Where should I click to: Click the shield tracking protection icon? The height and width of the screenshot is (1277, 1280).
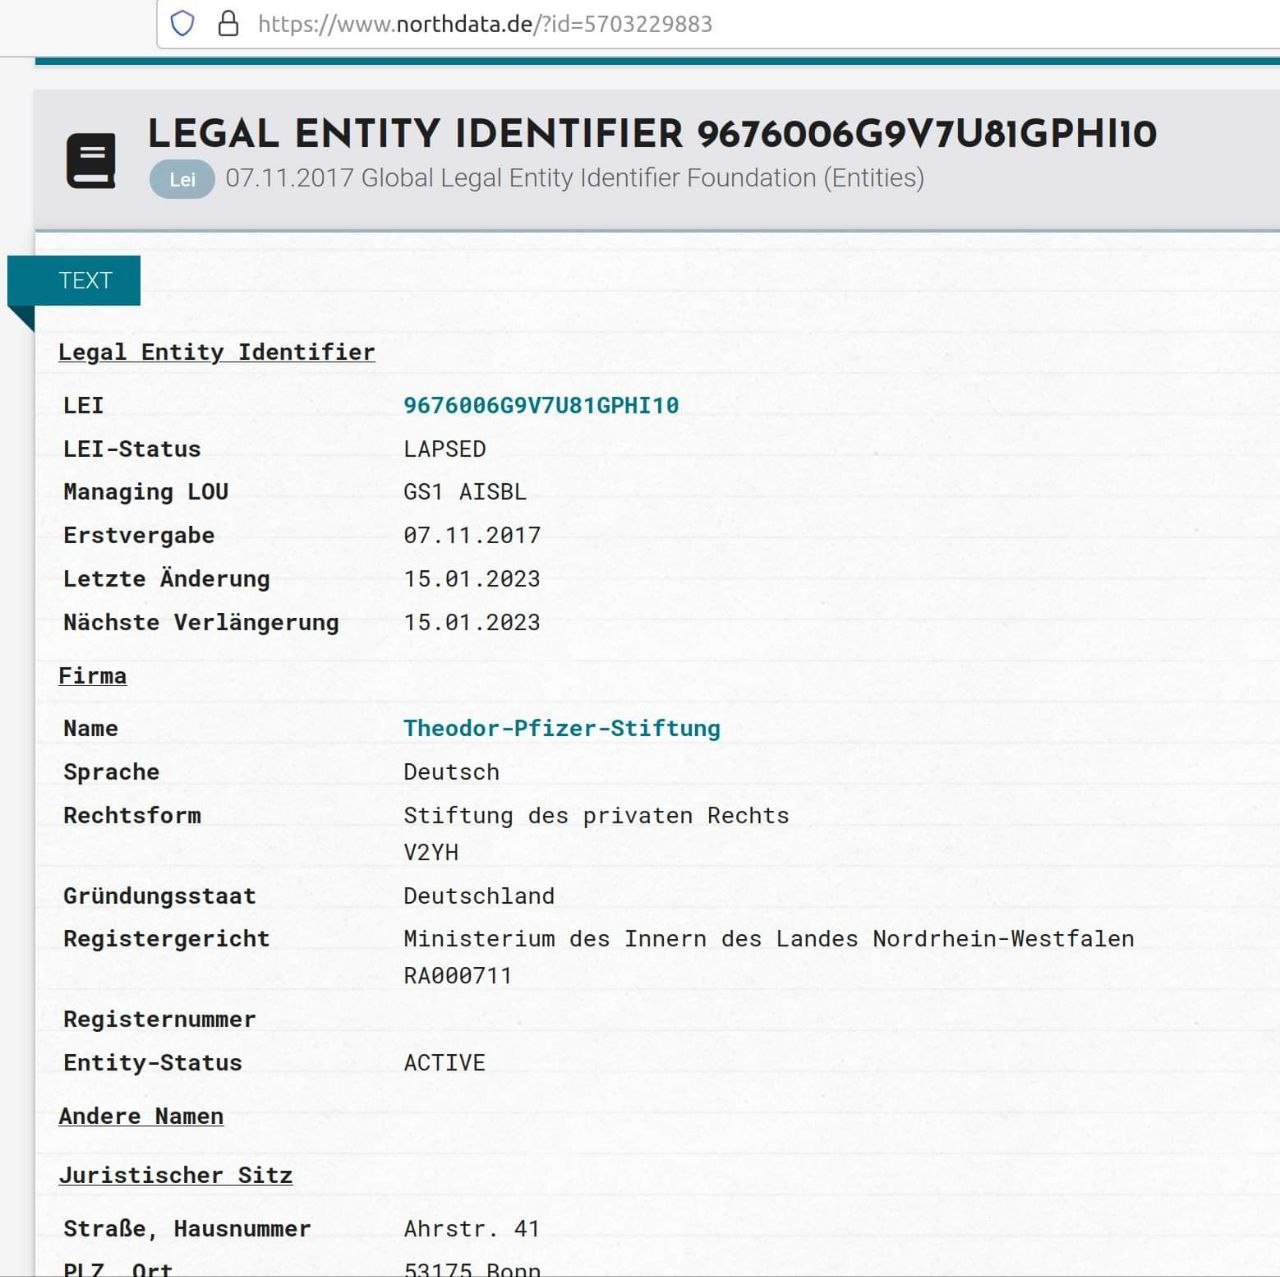tap(182, 23)
